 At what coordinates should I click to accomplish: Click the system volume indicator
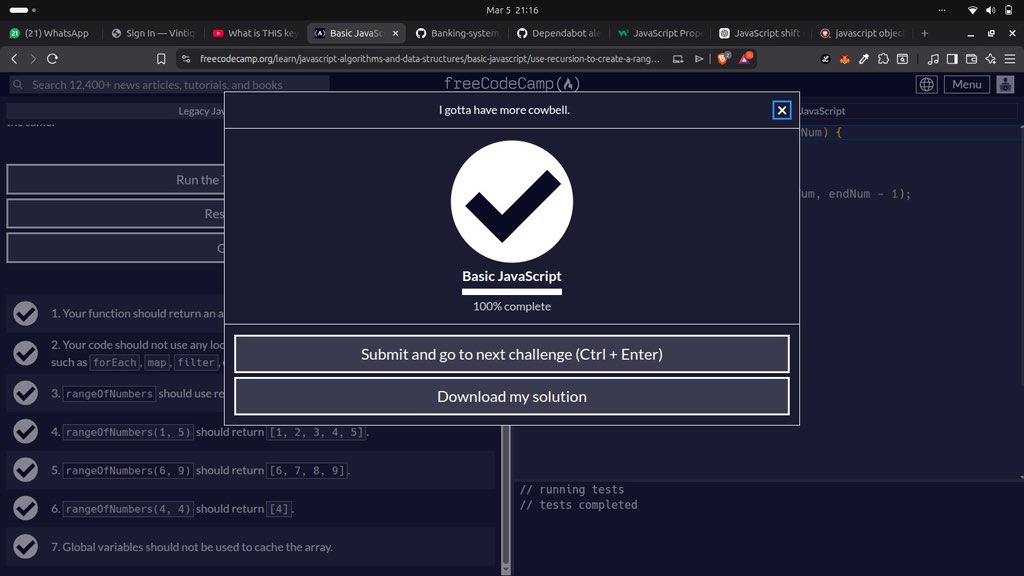coord(991,10)
